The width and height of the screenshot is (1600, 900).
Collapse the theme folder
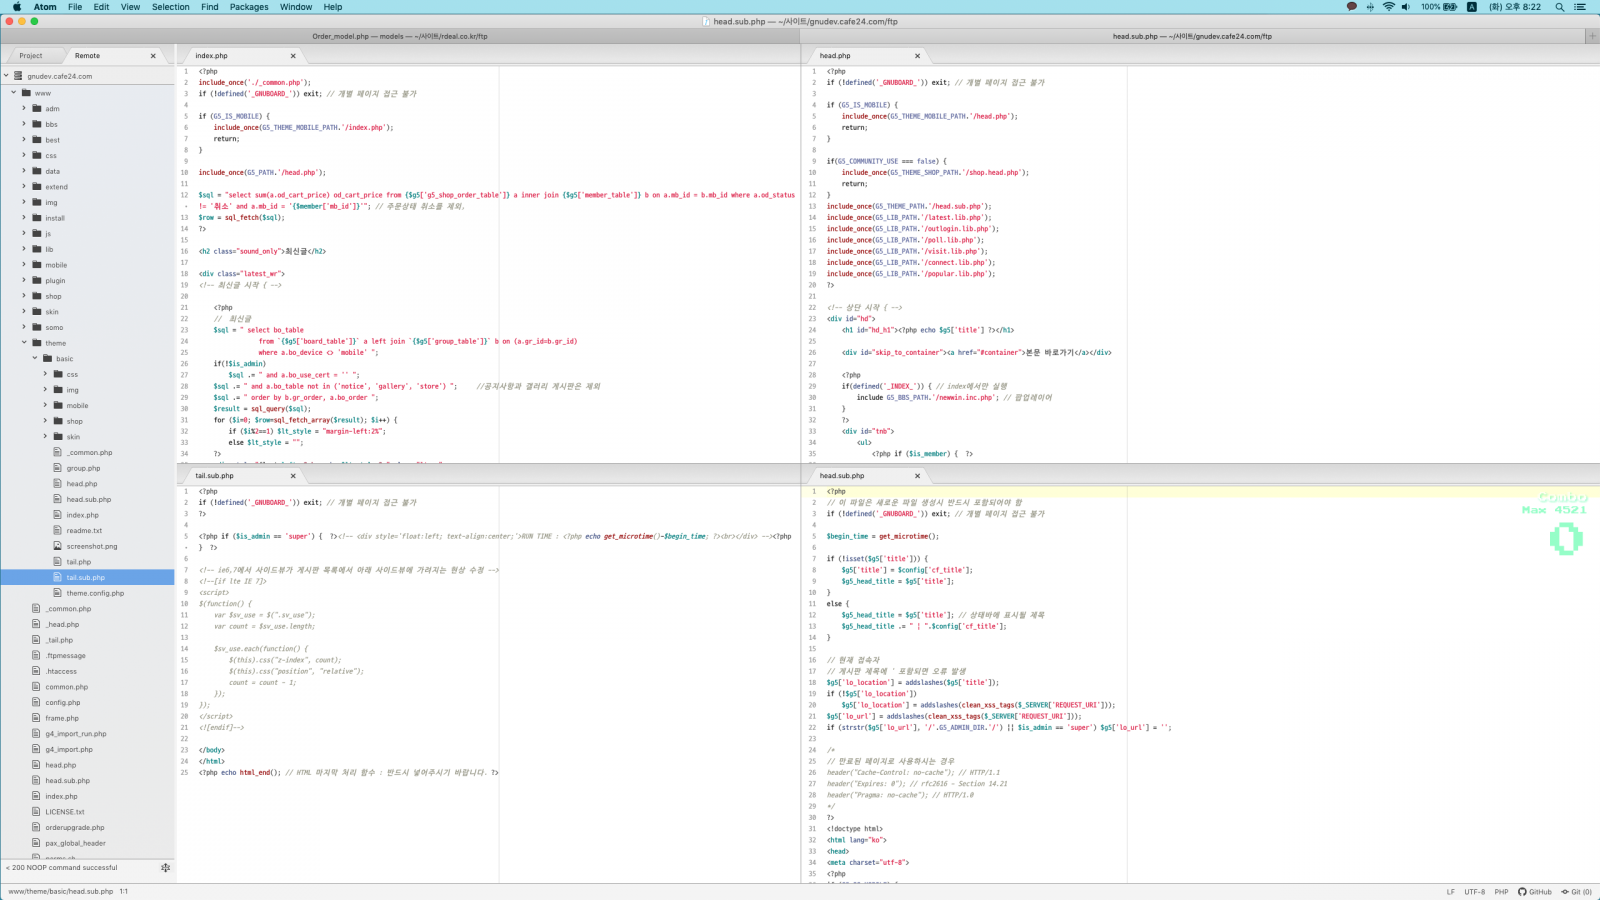pyautogui.click(x=24, y=343)
